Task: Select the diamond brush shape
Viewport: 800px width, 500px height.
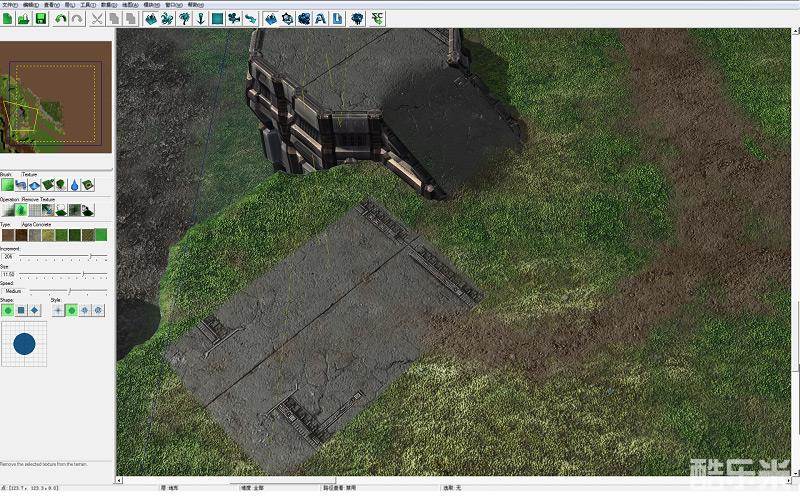Action: [x=34, y=310]
